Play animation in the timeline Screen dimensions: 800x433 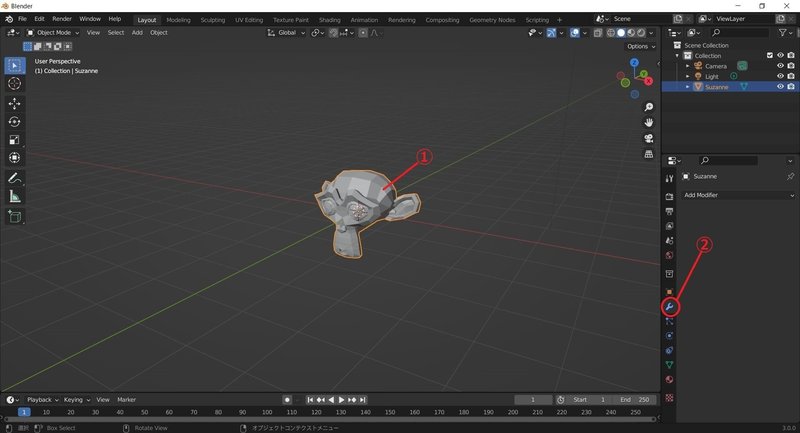(x=341, y=400)
